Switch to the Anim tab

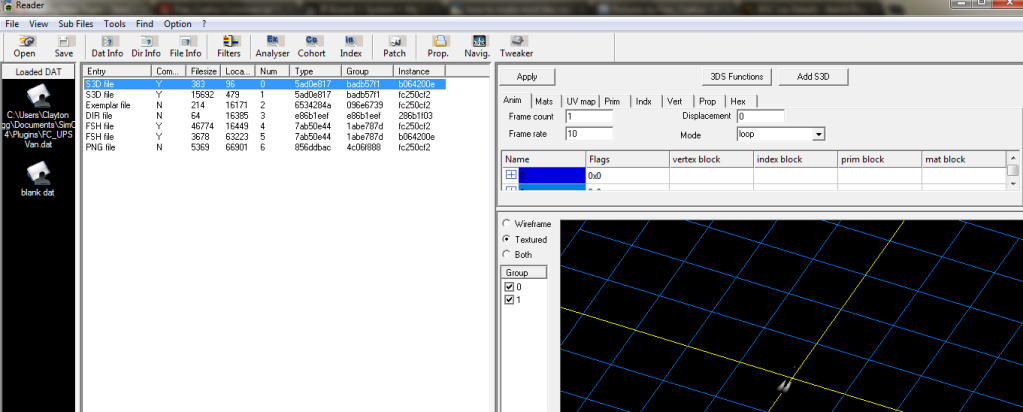512,101
